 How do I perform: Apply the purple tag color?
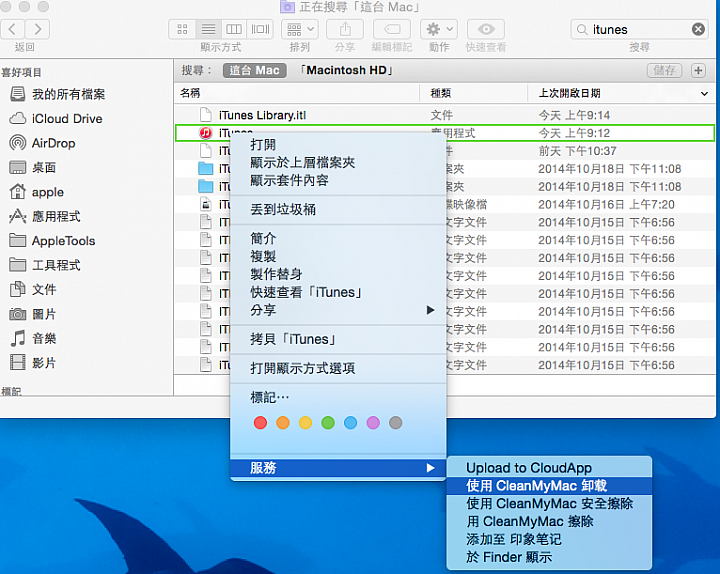(x=373, y=422)
